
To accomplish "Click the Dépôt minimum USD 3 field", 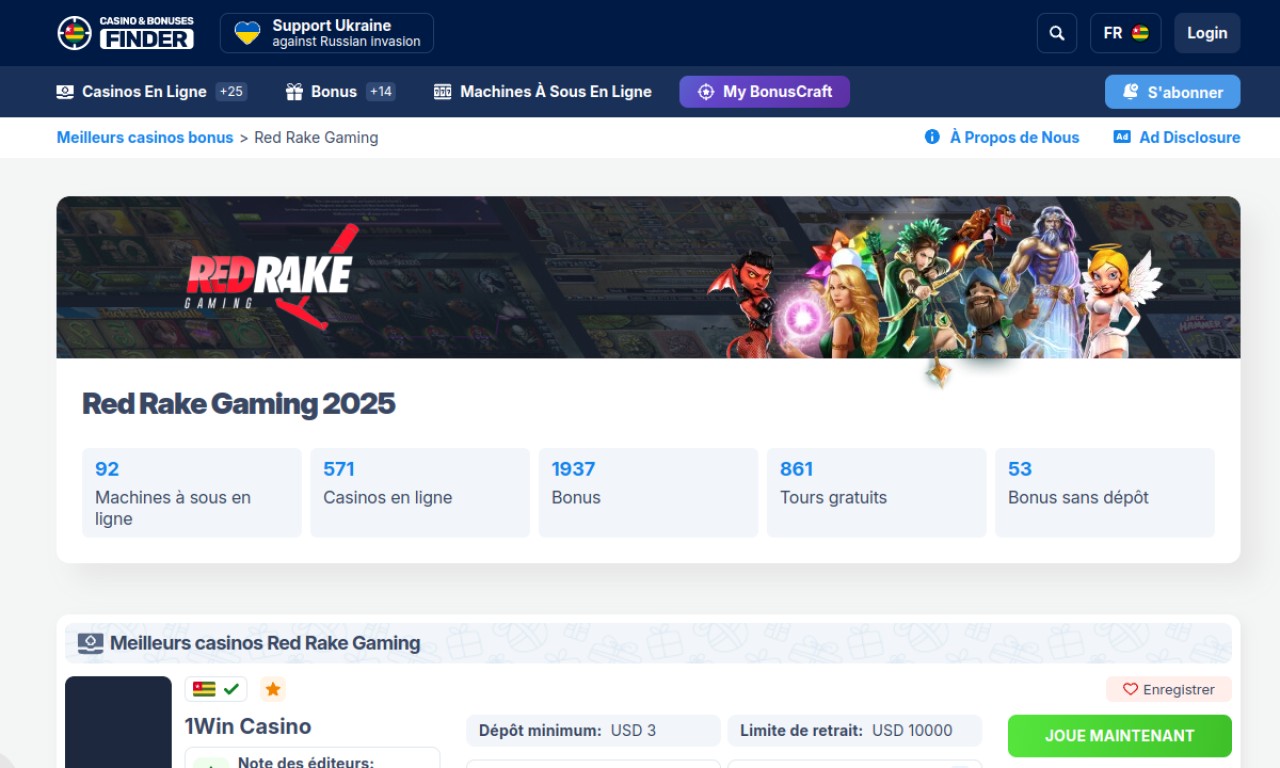I will [x=593, y=731].
